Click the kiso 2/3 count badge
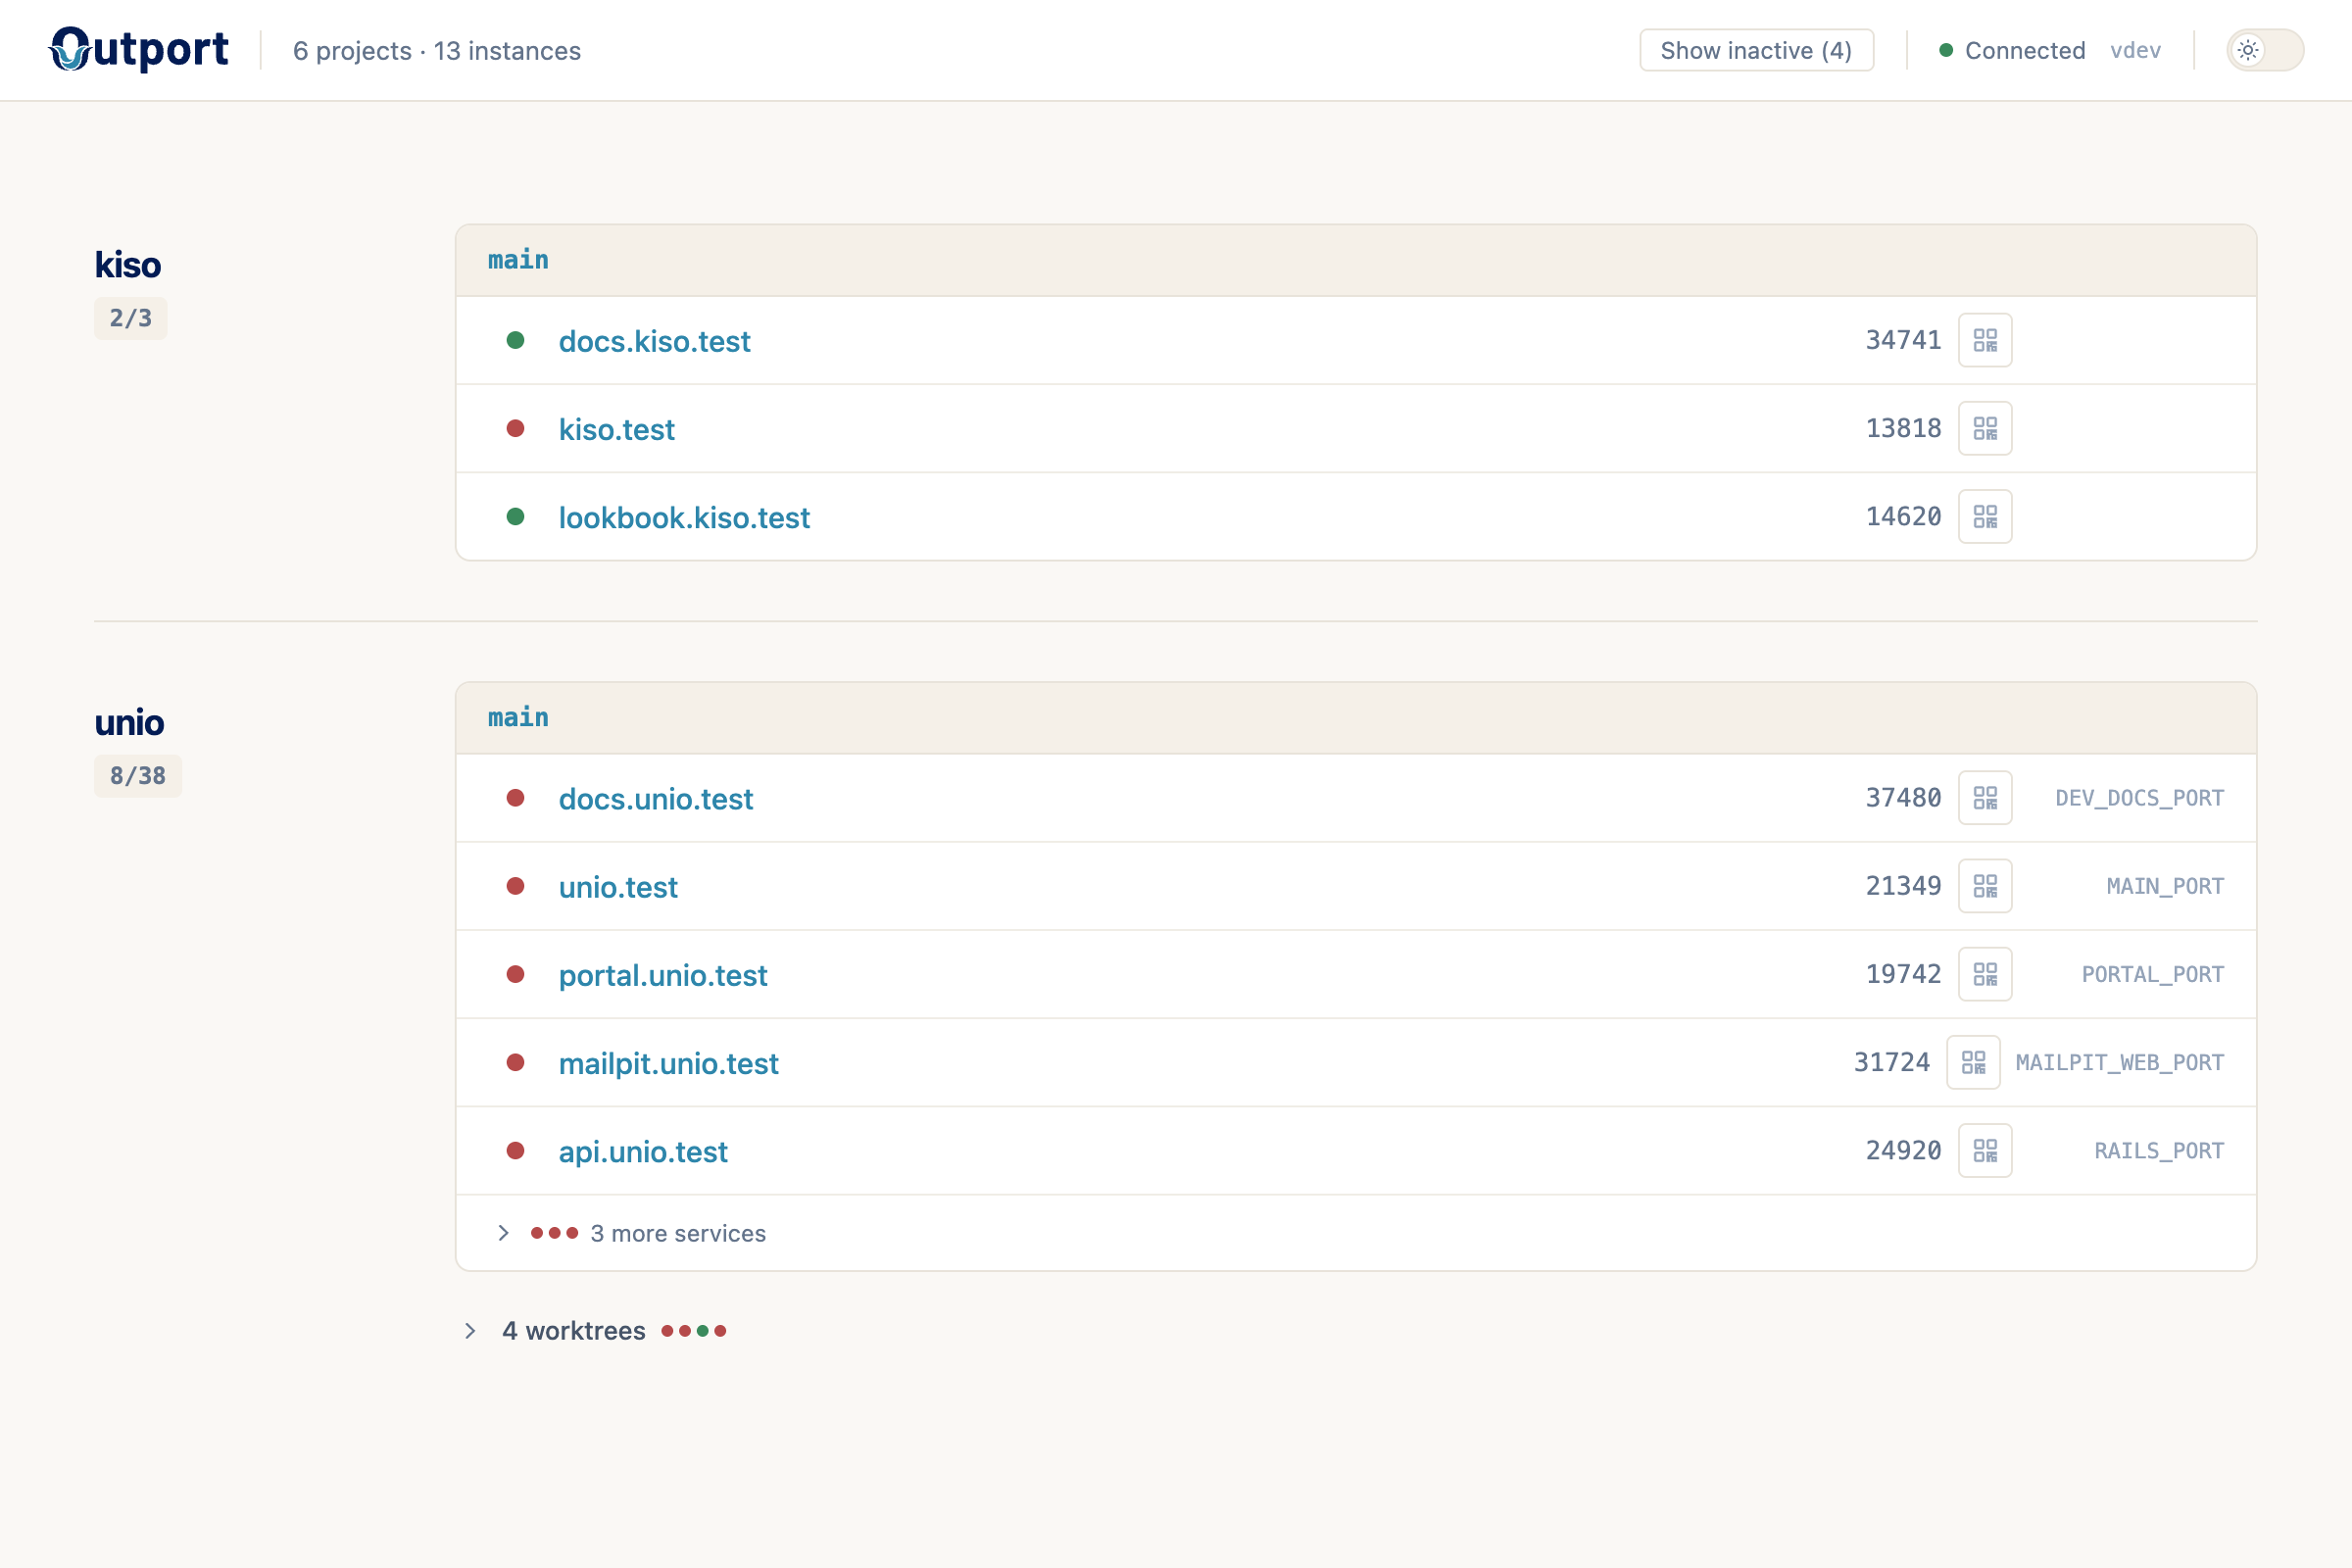Viewport: 2352px width, 1568px height. [x=130, y=318]
